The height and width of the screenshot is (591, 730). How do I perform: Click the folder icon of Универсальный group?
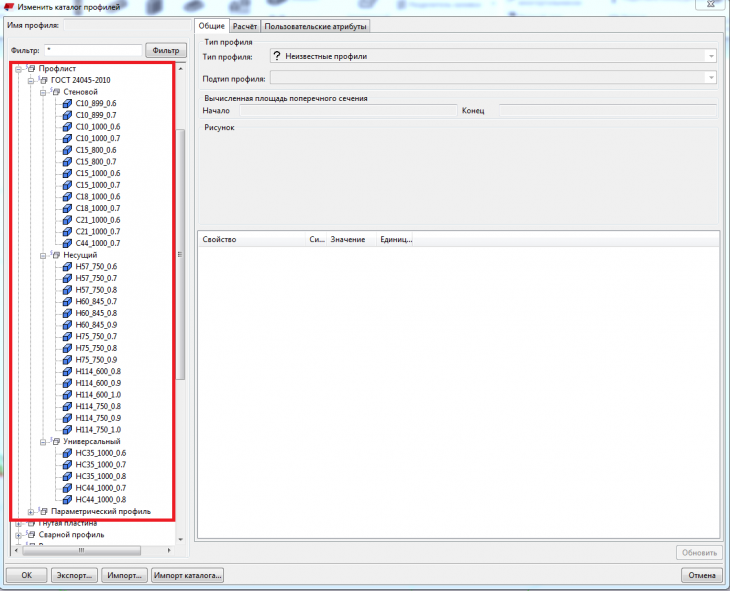pyautogui.click(x=56, y=441)
